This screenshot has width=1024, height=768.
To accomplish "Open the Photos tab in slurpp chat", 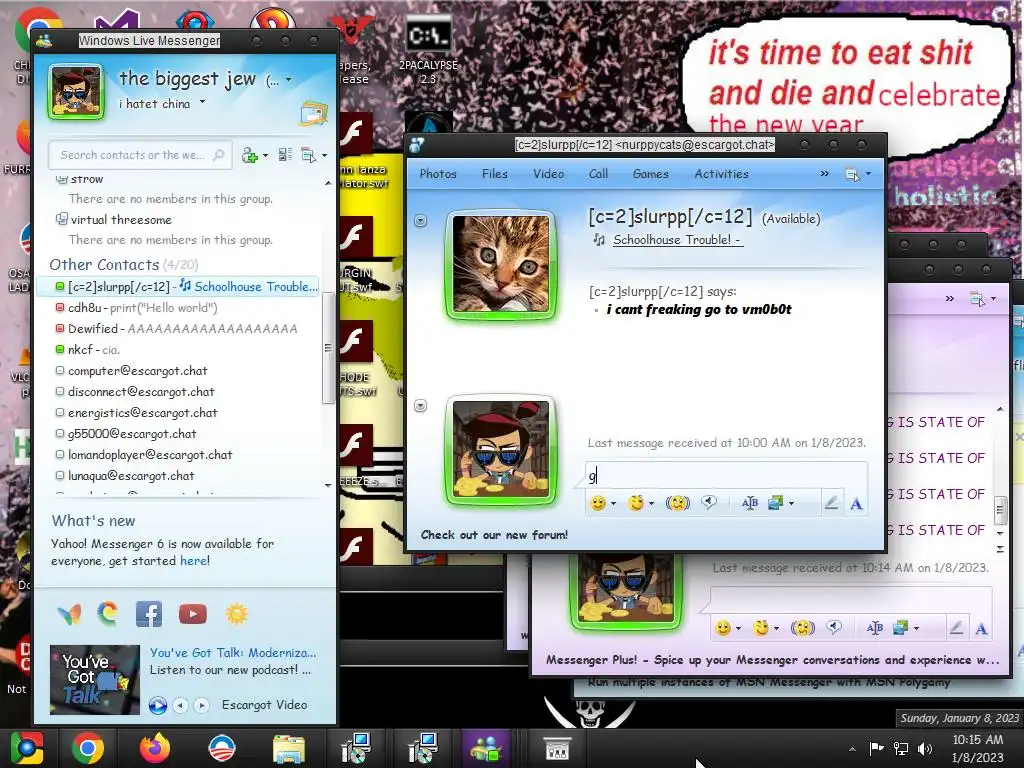I will (x=438, y=174).
